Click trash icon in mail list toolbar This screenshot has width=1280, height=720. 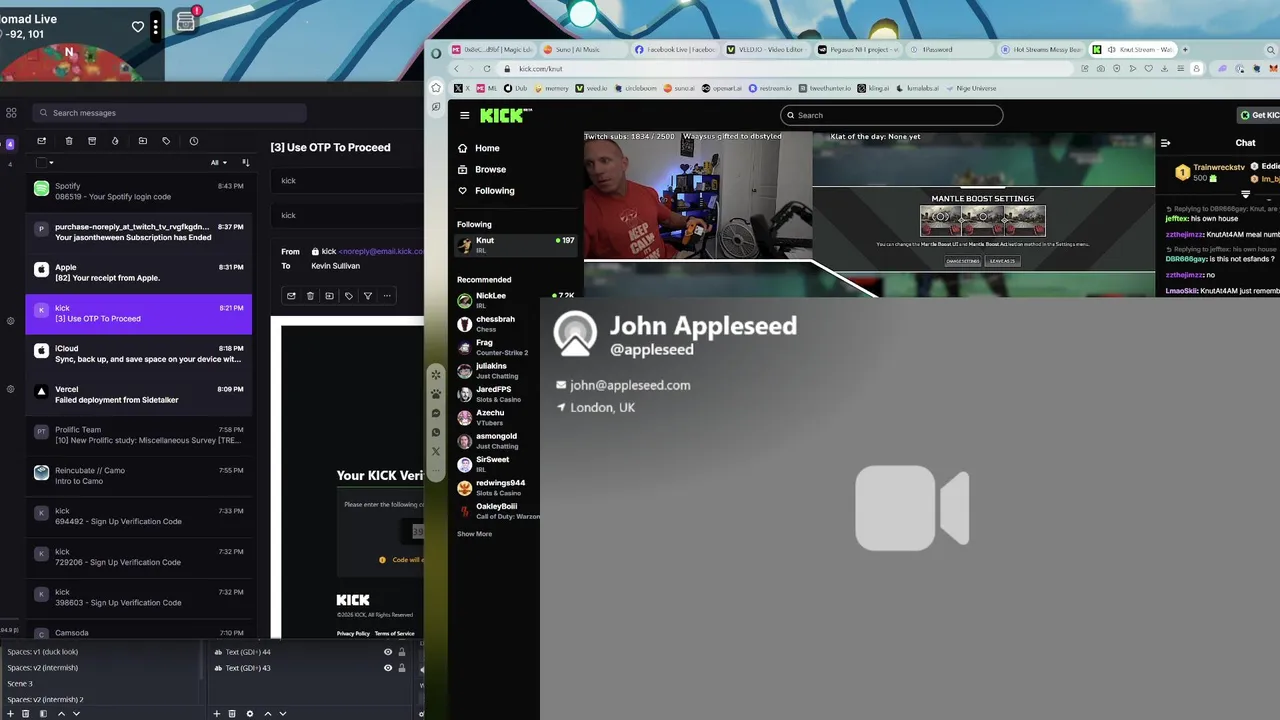coord(69,141)
